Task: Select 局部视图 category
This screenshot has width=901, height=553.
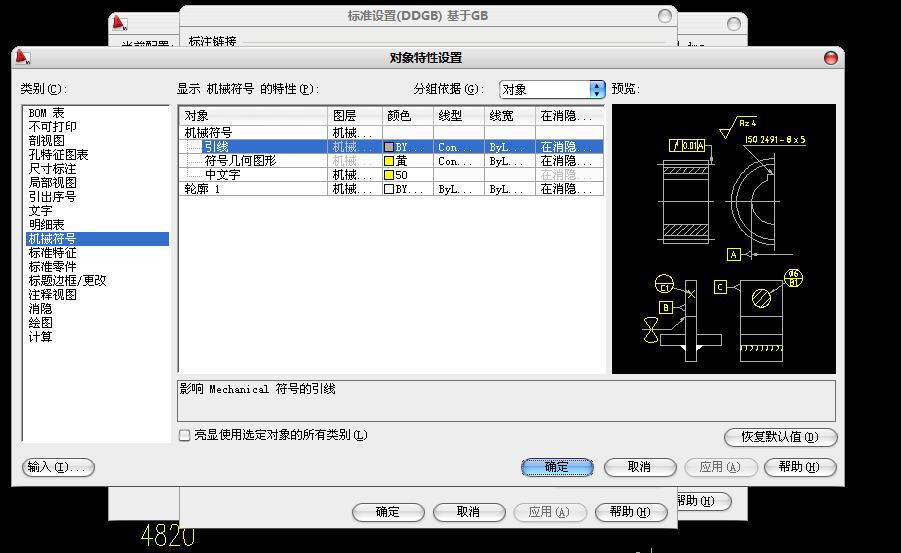Action: coord(52,182)
